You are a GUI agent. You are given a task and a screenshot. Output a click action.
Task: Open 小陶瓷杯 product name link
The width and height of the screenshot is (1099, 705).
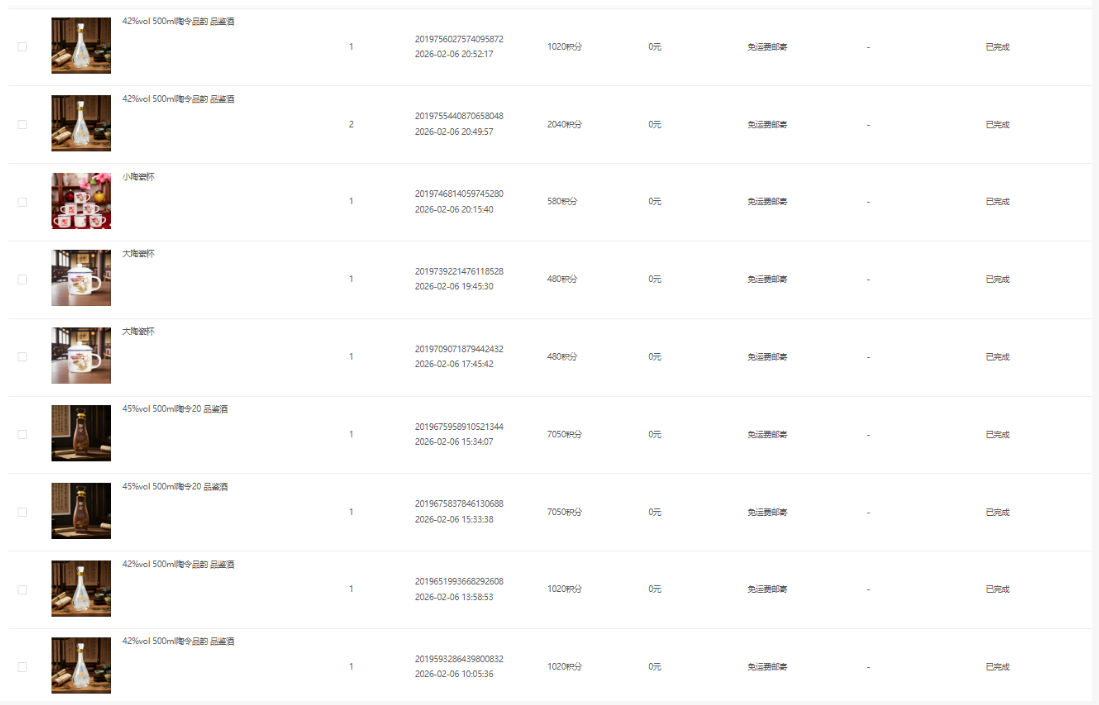[138, 177]
